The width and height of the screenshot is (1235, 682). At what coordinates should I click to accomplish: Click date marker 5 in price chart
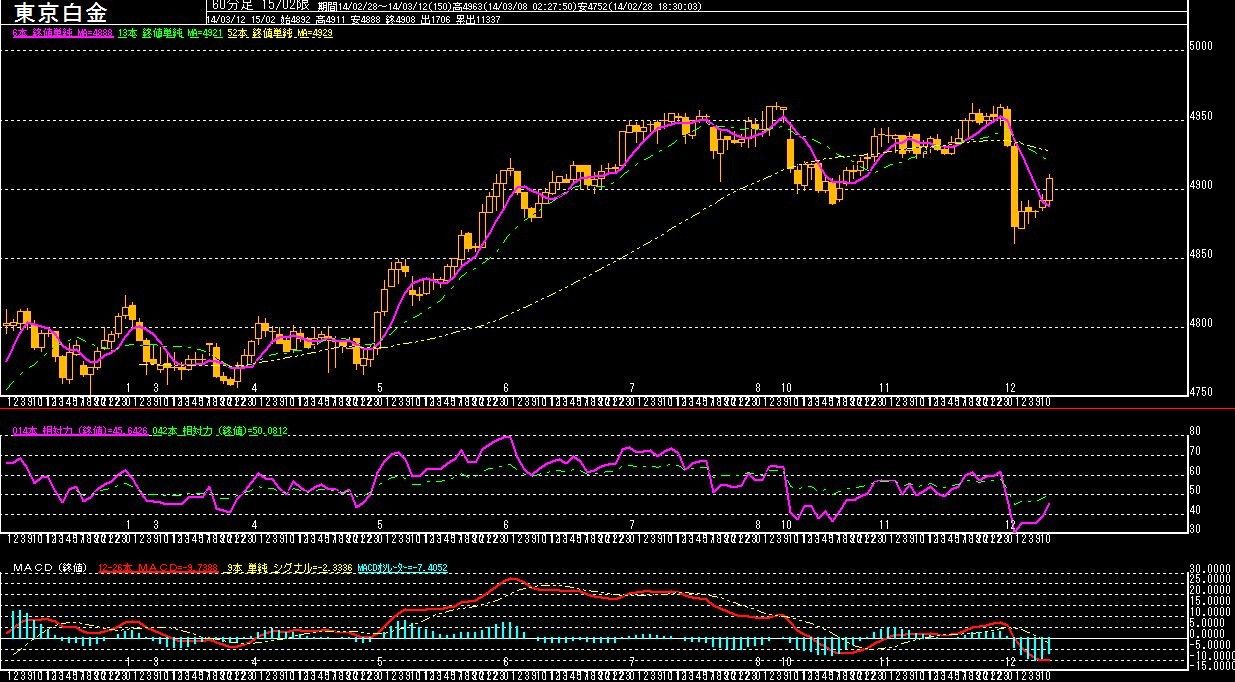coord(380,387)
